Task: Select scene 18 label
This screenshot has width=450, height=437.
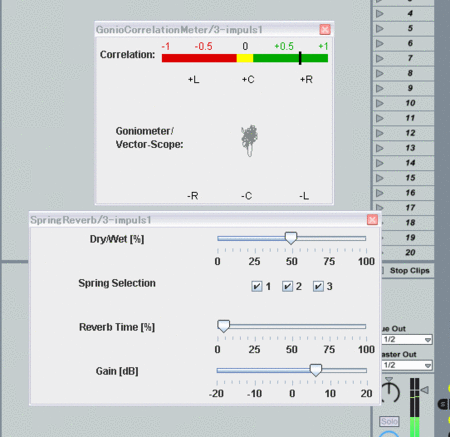Action: [410, 223]
